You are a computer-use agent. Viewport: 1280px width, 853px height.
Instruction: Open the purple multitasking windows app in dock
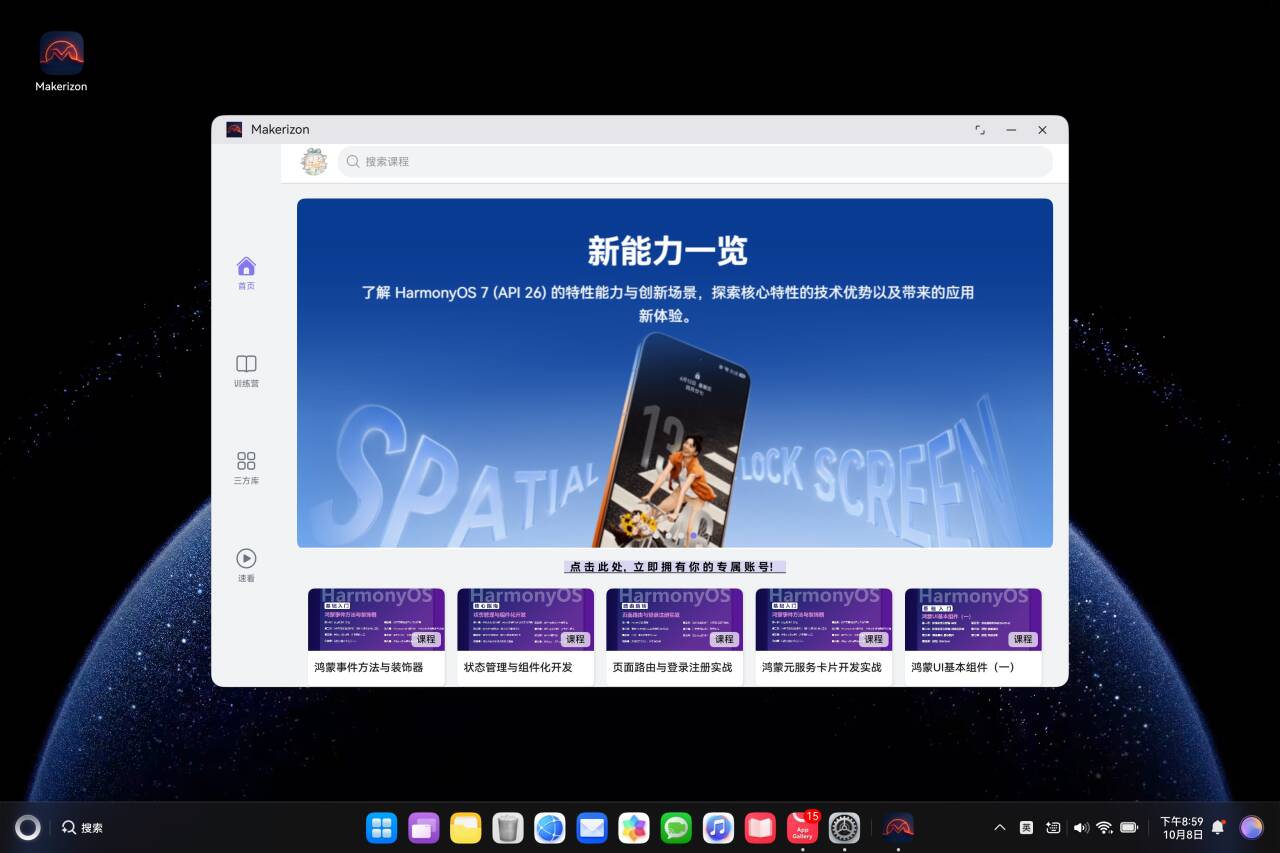tap(424, 827)
